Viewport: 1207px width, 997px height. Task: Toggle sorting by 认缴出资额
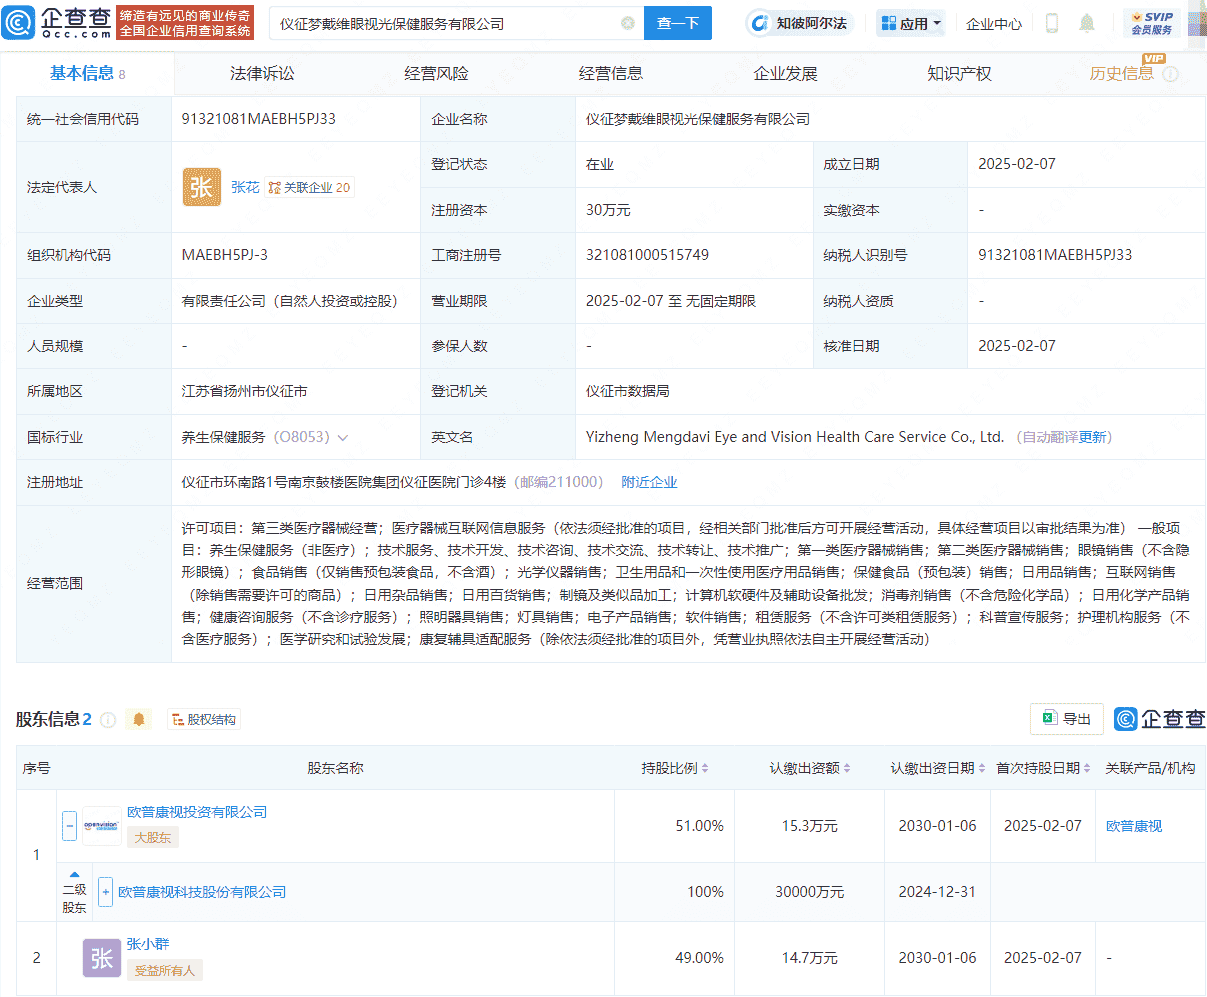click(x=847, y=767)
